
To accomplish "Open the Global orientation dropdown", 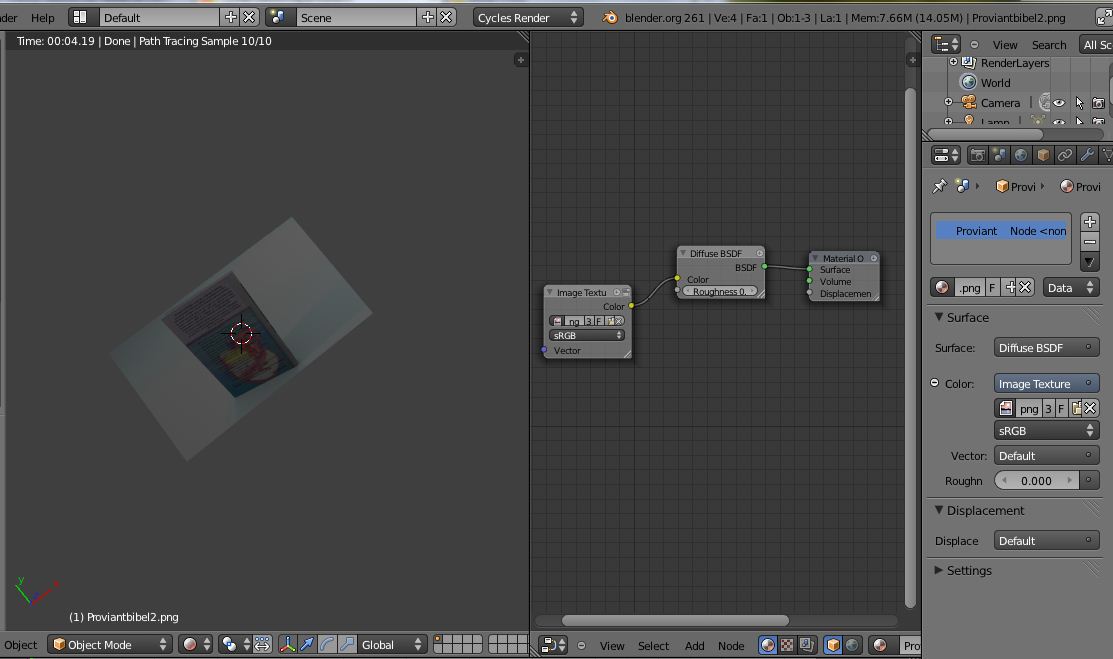I will tap(391, 644).
